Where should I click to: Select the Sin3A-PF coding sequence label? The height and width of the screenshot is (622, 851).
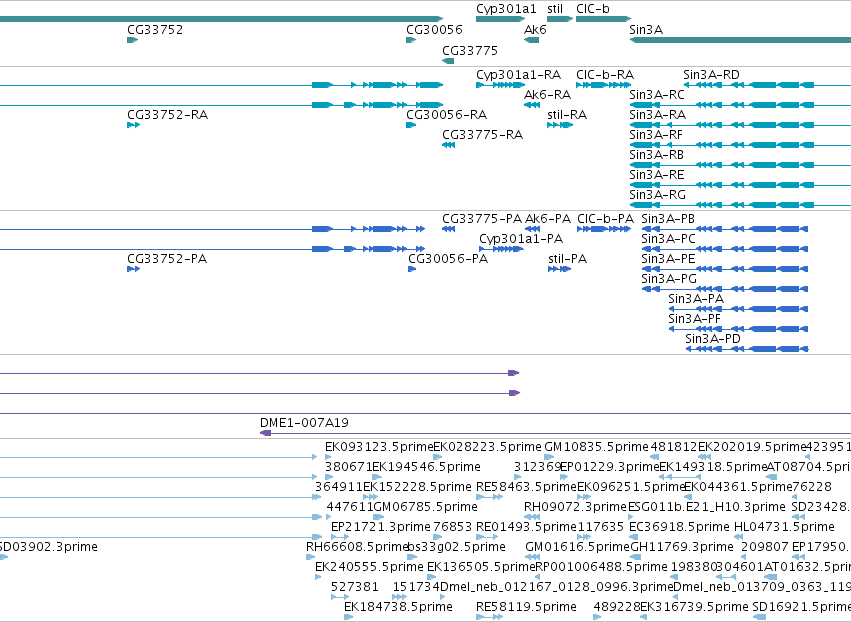pyautogui.click(x=694, y=319)
